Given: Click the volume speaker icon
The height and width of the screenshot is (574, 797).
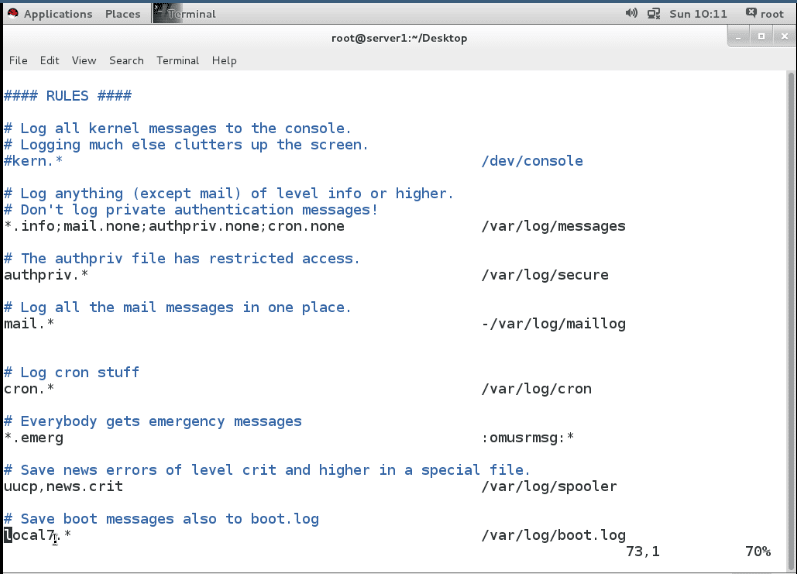Looking at the screenshot, I should [x=631, y=13].
